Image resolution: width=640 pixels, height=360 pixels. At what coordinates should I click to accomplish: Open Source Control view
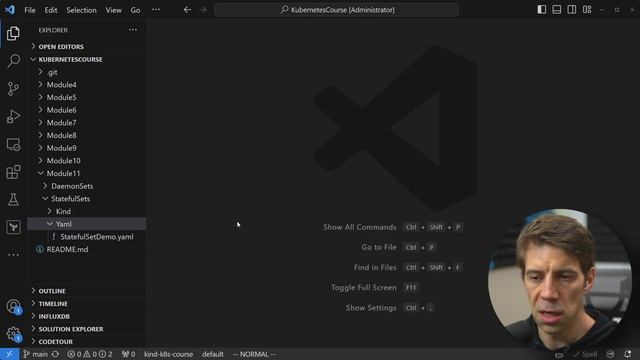tap(13, 89)
